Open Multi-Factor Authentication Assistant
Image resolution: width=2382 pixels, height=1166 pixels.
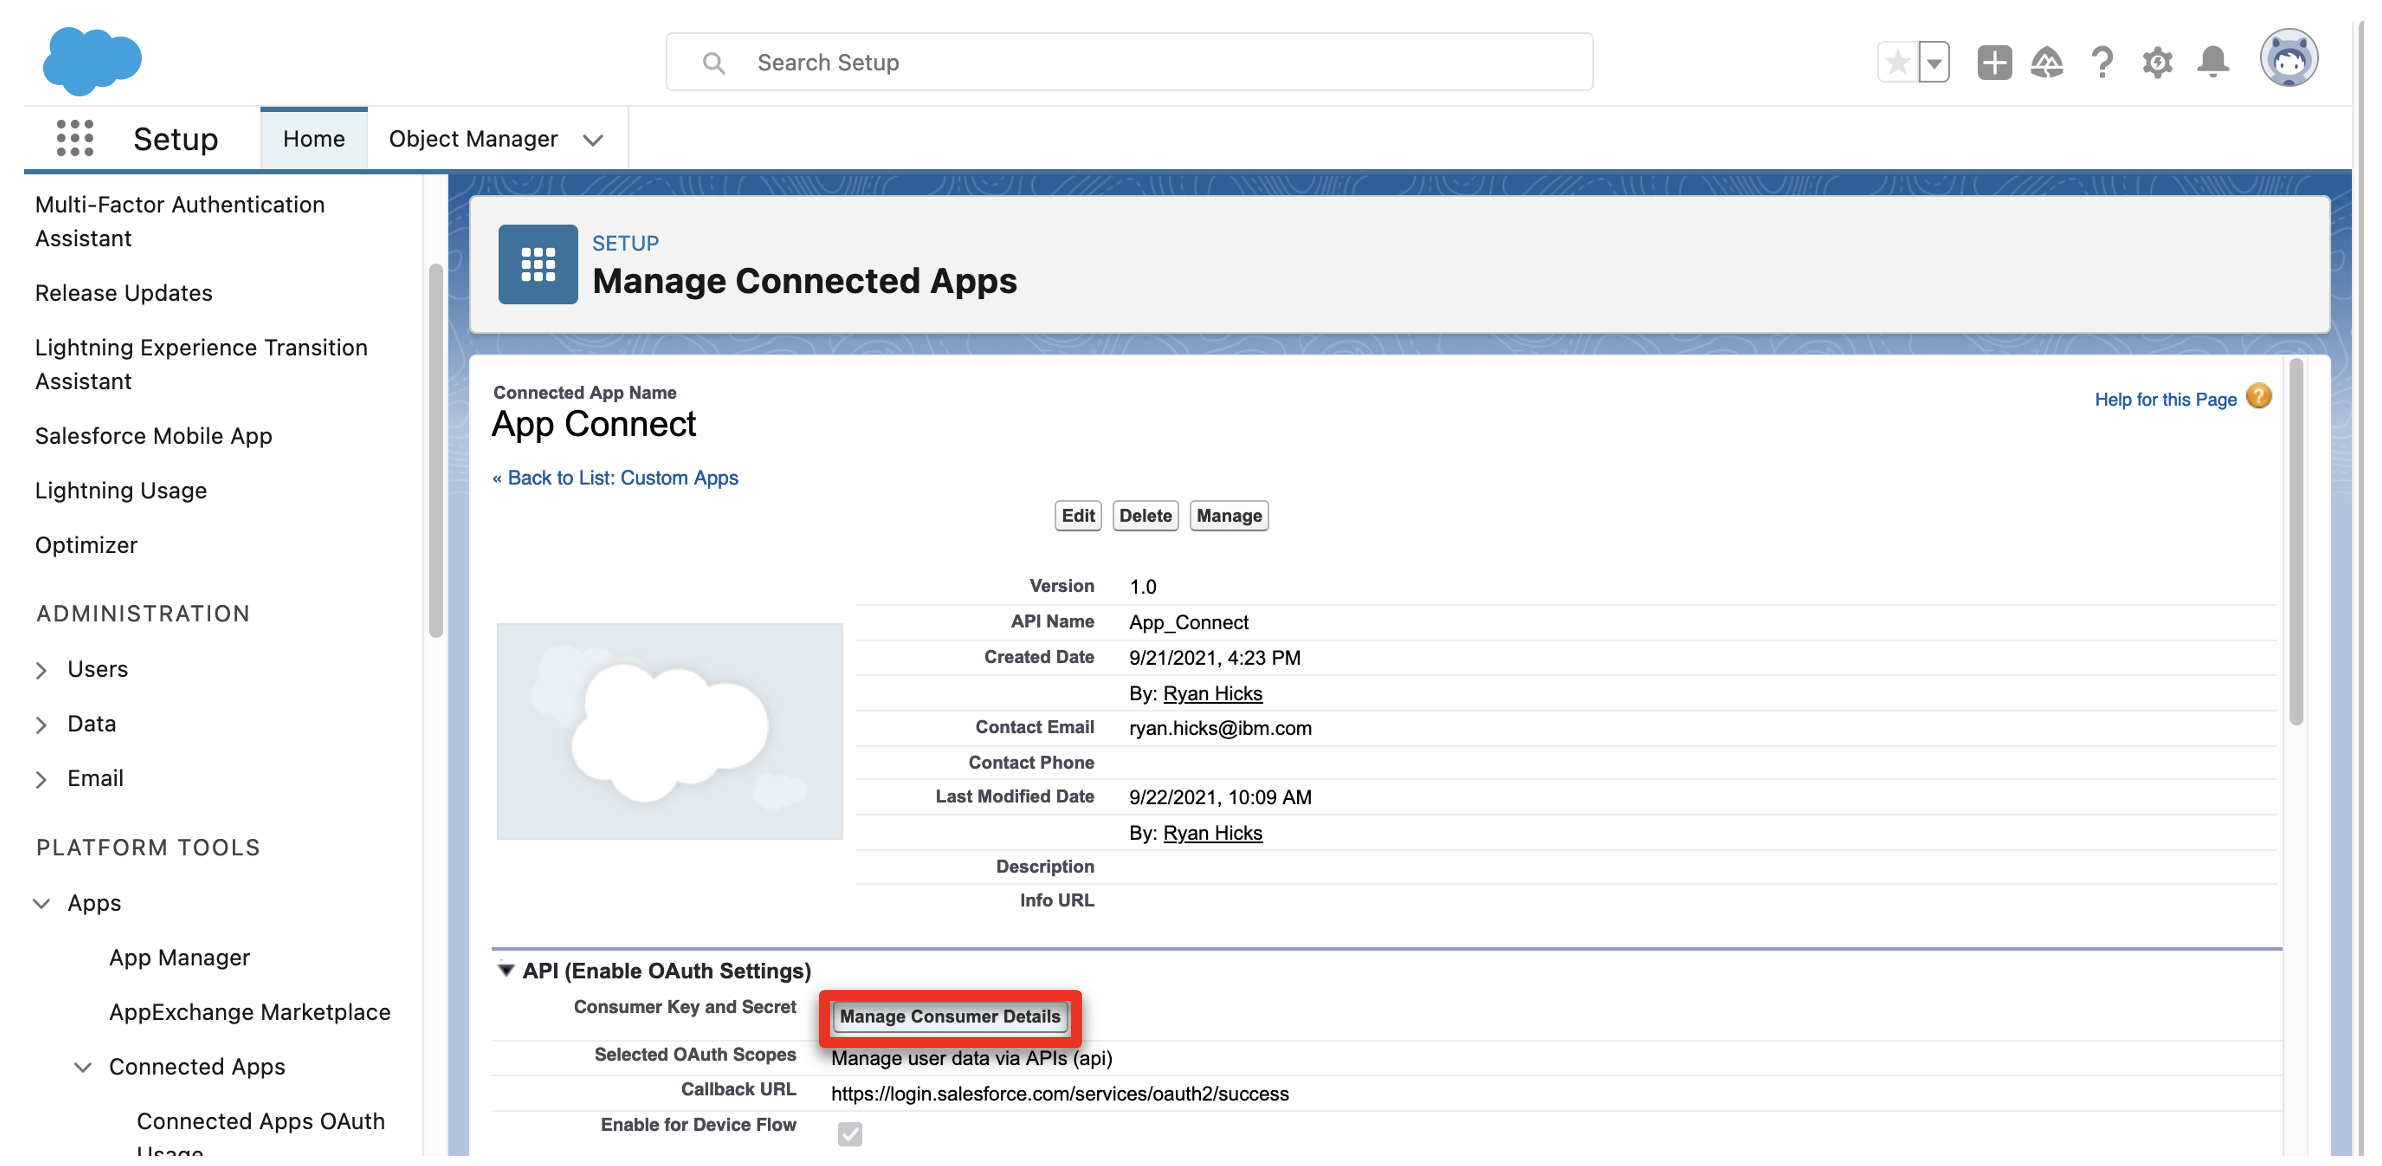tap(180, 221)
